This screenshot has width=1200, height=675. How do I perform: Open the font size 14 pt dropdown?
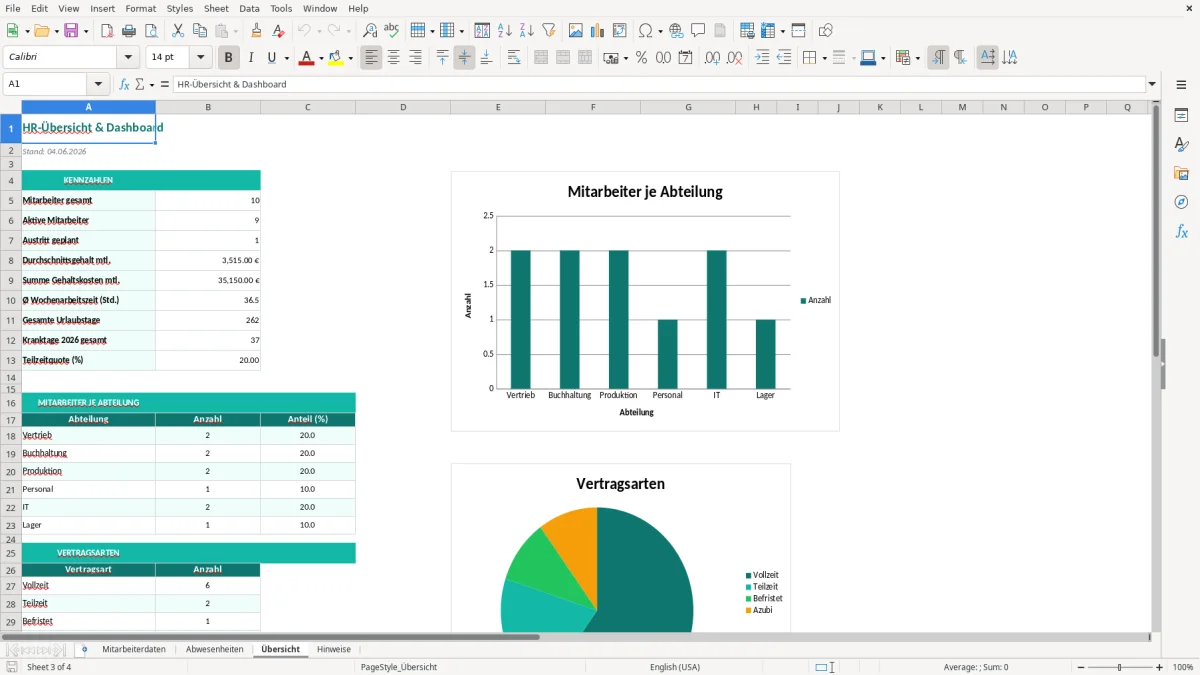201,58
